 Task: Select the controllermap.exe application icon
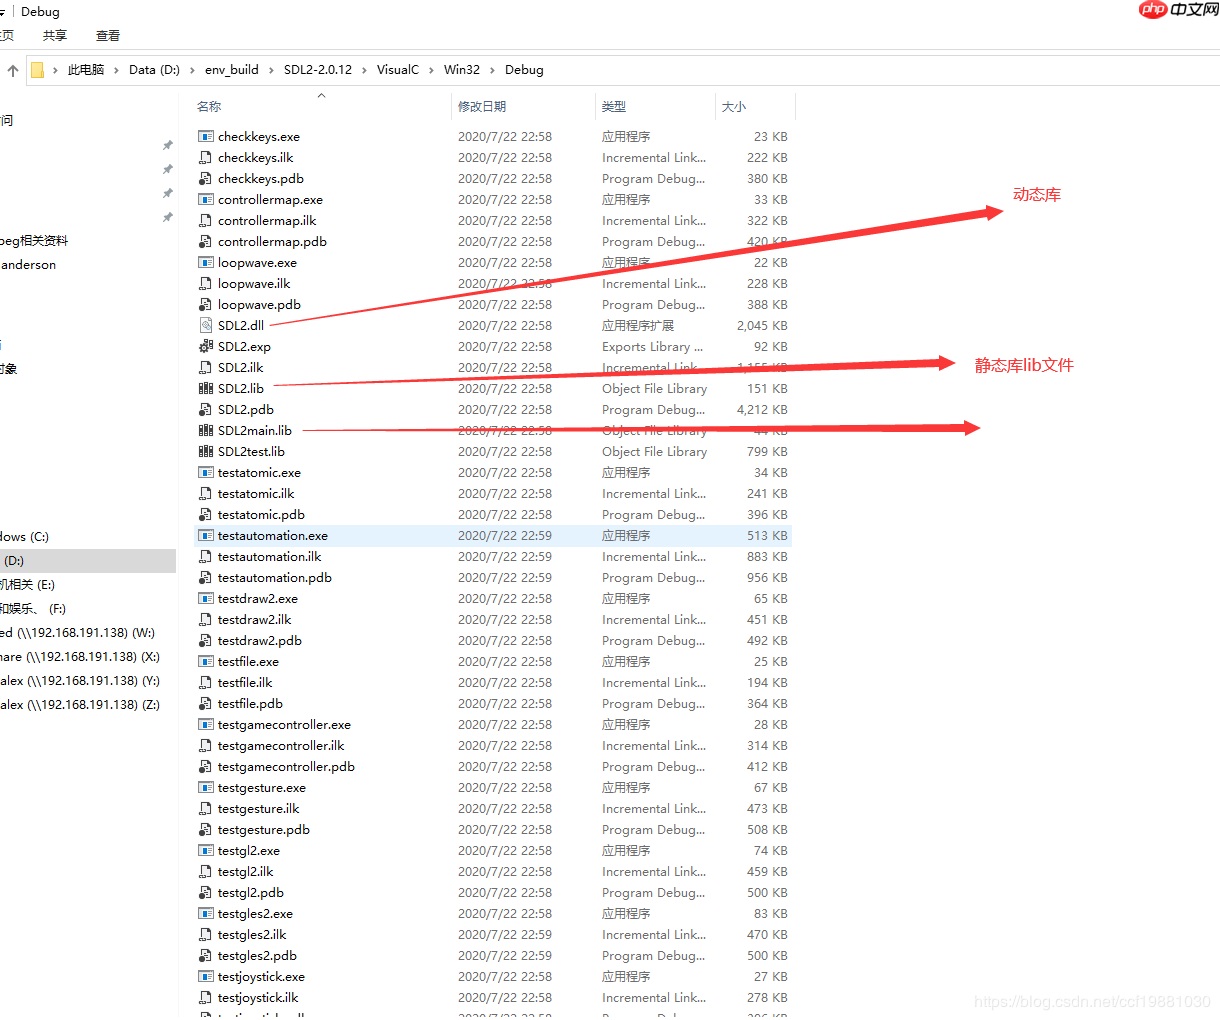coord(205,200)
